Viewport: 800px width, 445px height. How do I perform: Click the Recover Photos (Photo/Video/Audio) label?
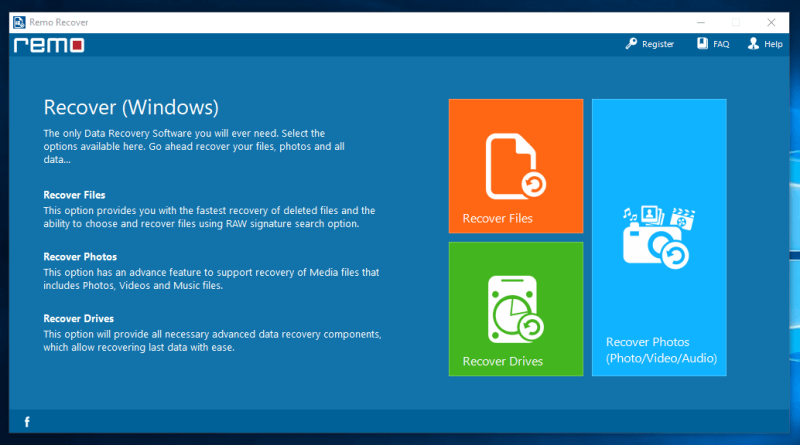661,350
